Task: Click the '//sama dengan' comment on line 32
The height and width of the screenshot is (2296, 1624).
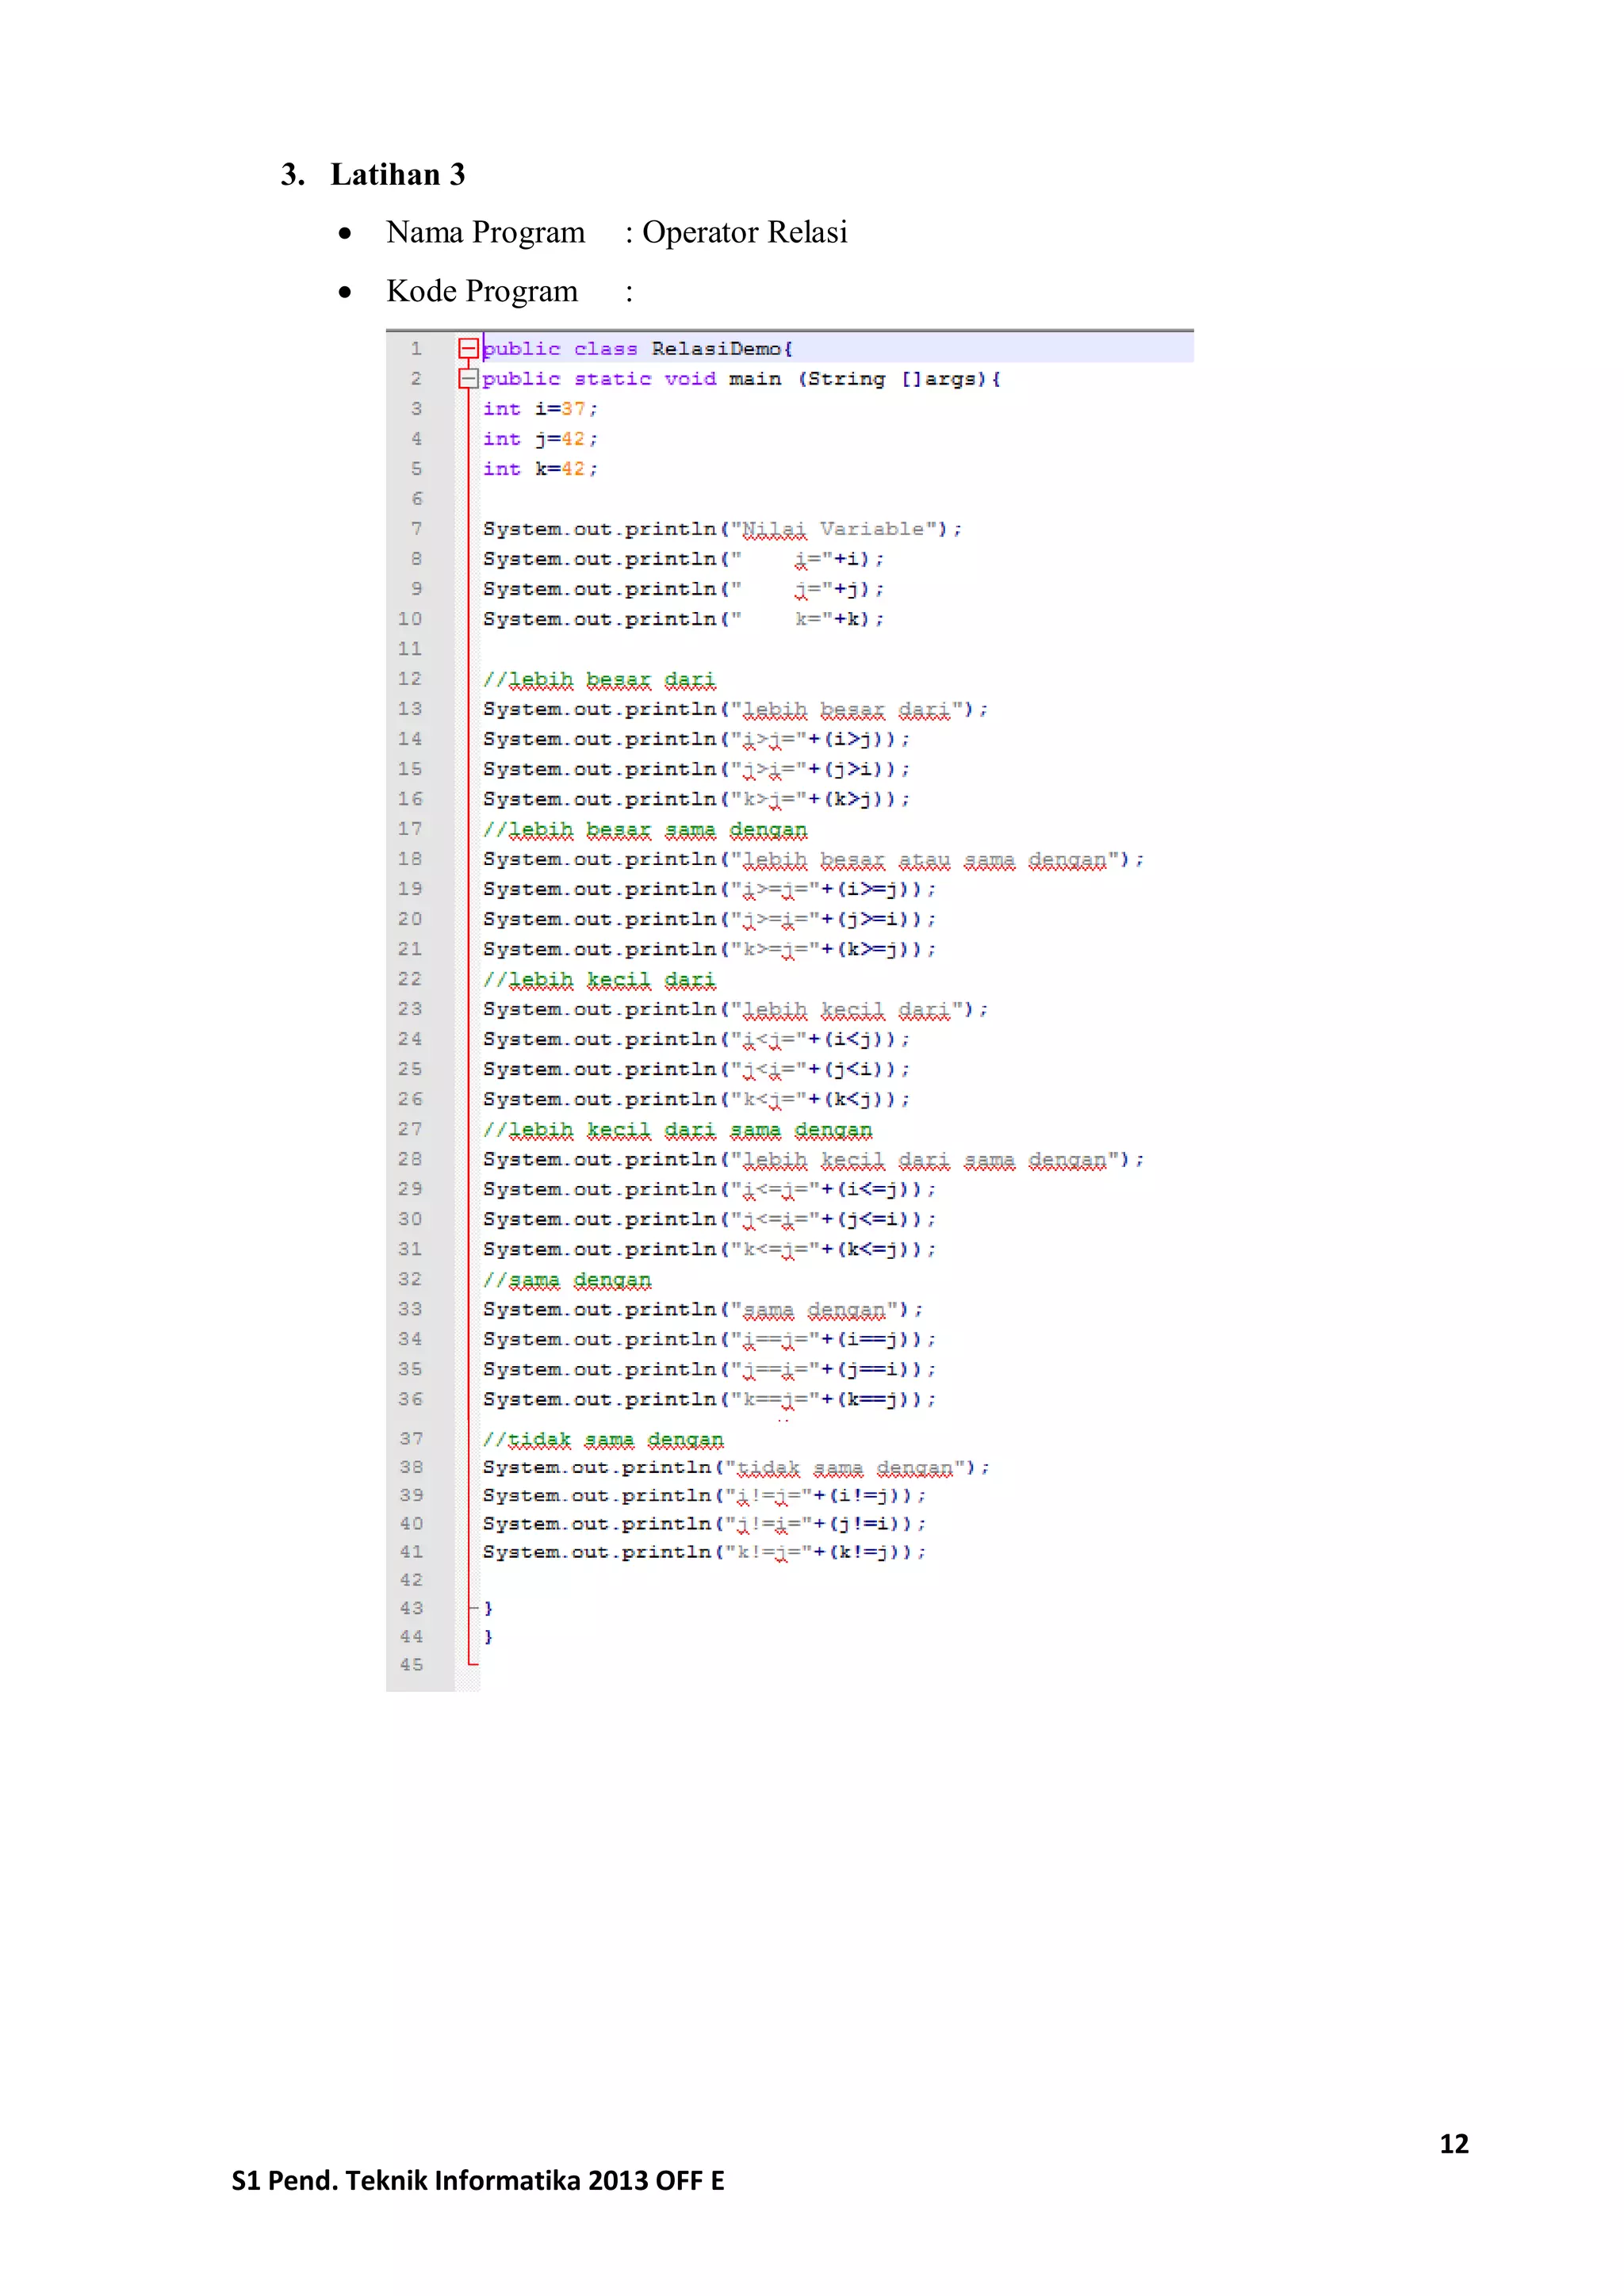Action: click(x=567, y=1280)
